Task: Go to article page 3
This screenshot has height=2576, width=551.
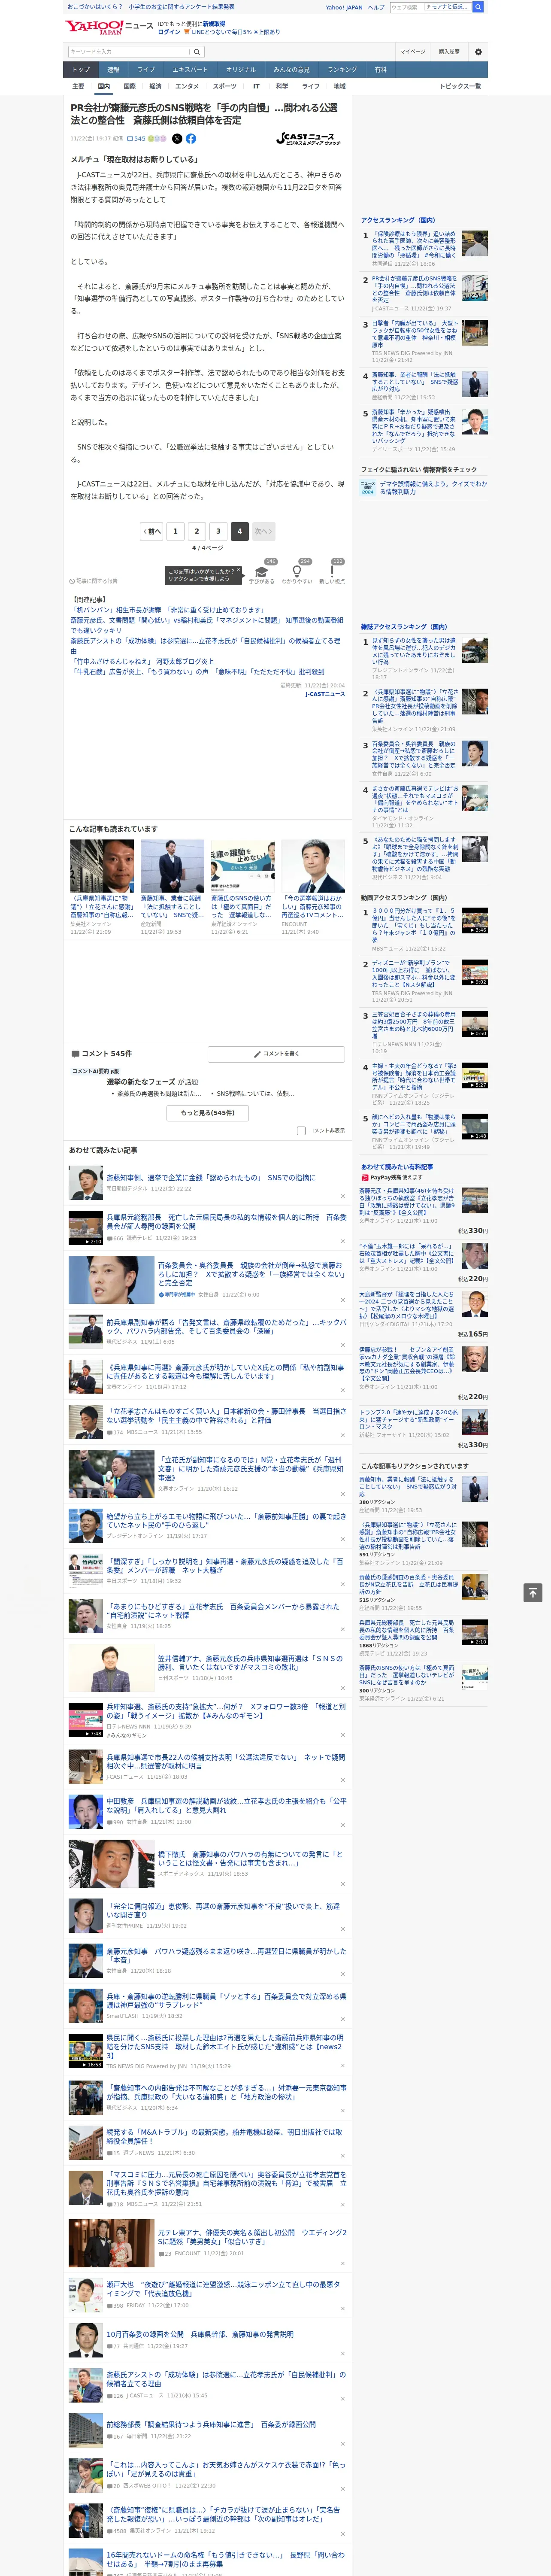Action: tap(218, 531)
